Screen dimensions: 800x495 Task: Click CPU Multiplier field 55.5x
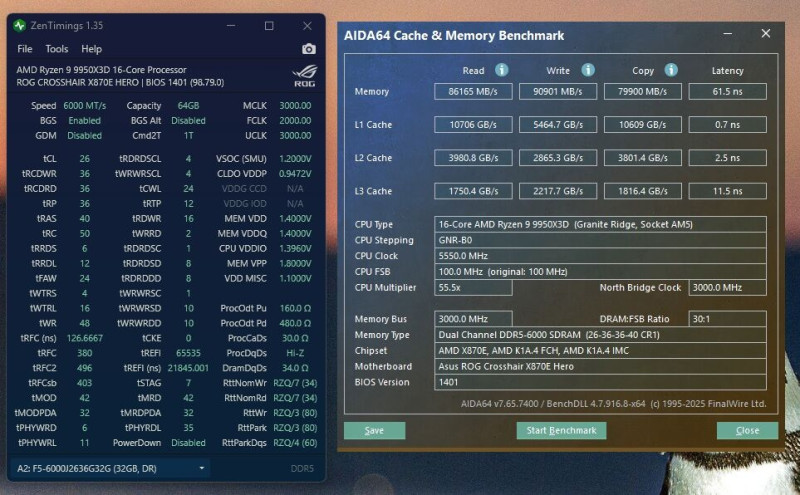(473, 288)
